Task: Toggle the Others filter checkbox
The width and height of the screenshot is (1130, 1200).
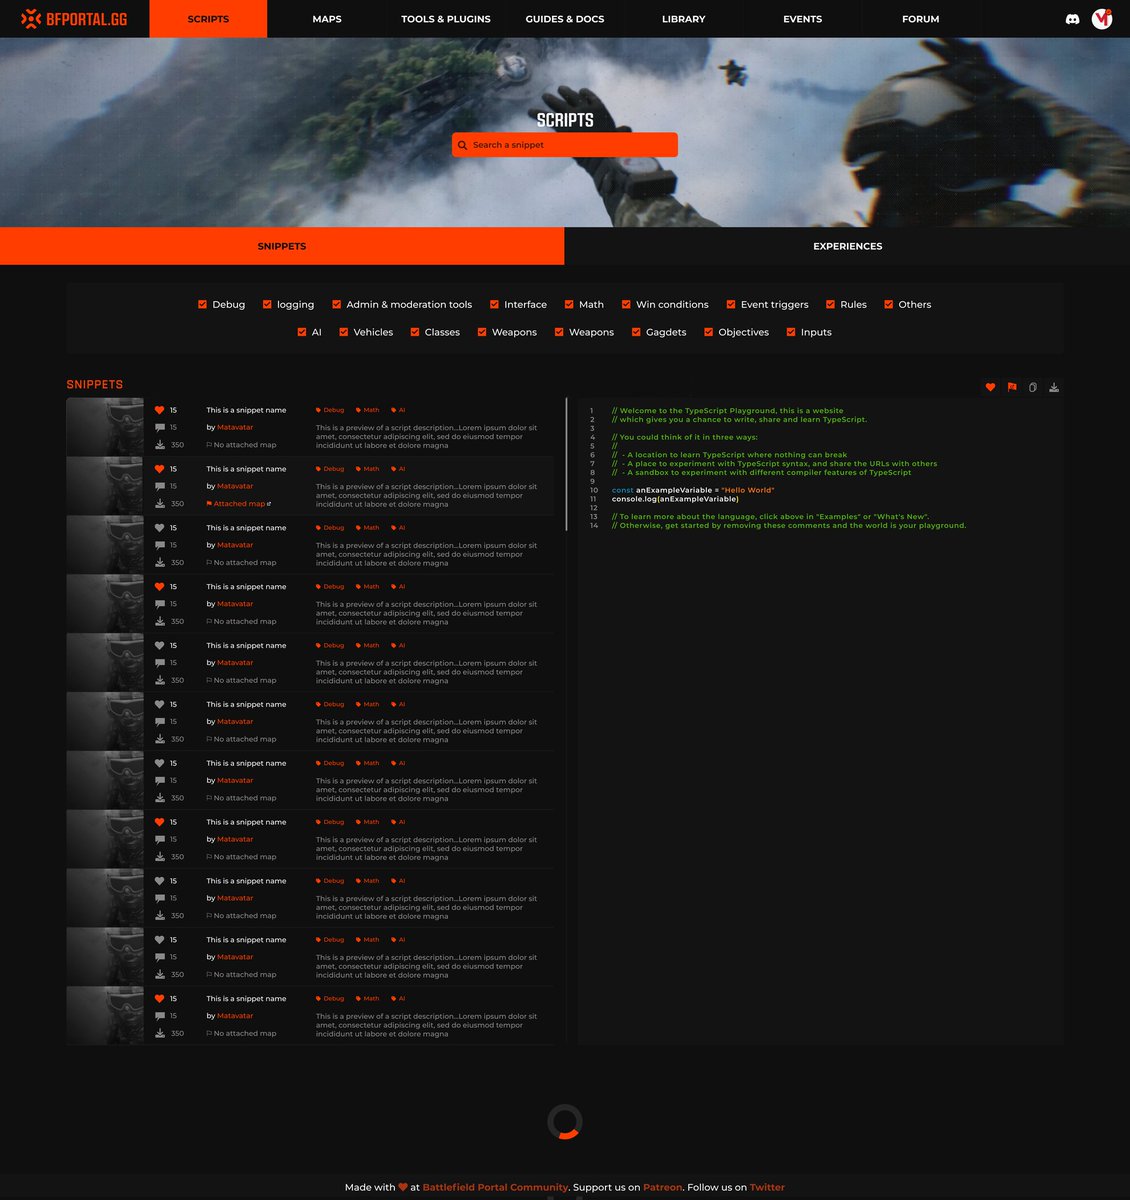Action: pos(888,304)
